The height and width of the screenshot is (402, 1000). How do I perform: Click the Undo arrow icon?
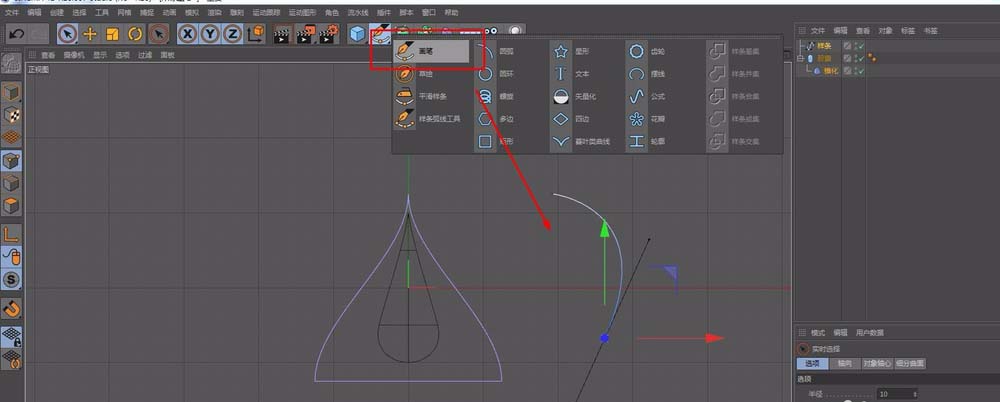(16, 33)
